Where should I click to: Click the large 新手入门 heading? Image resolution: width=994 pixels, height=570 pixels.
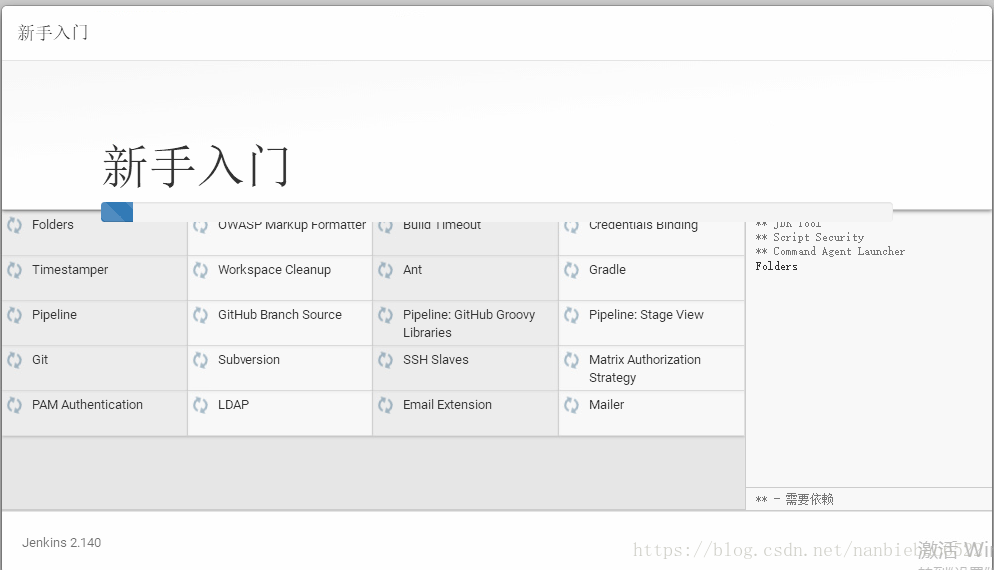coord(196,165)
